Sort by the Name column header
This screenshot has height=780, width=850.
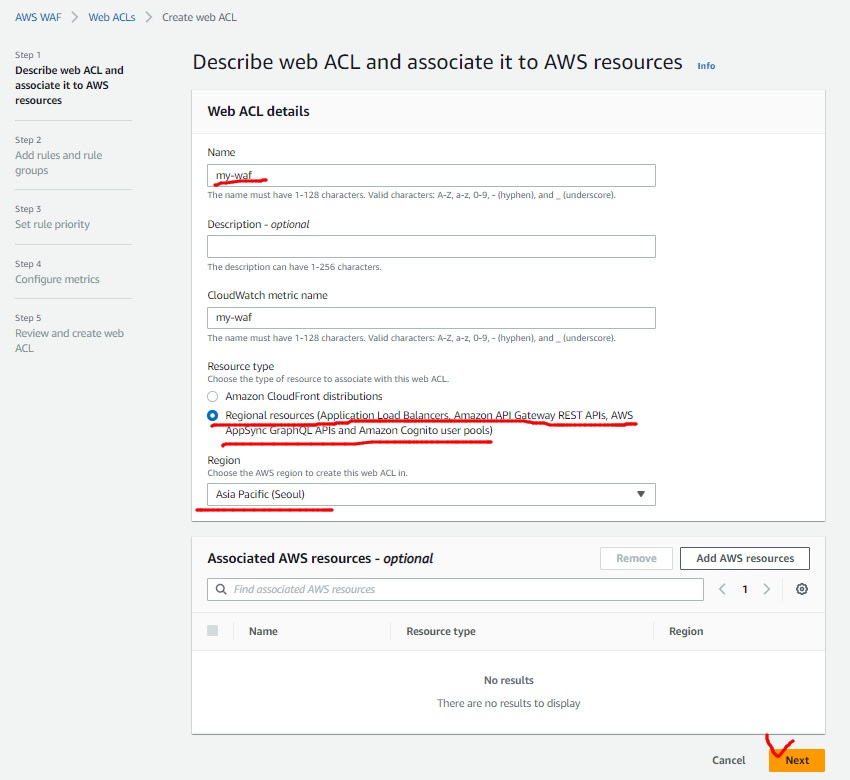pos(263,631)
